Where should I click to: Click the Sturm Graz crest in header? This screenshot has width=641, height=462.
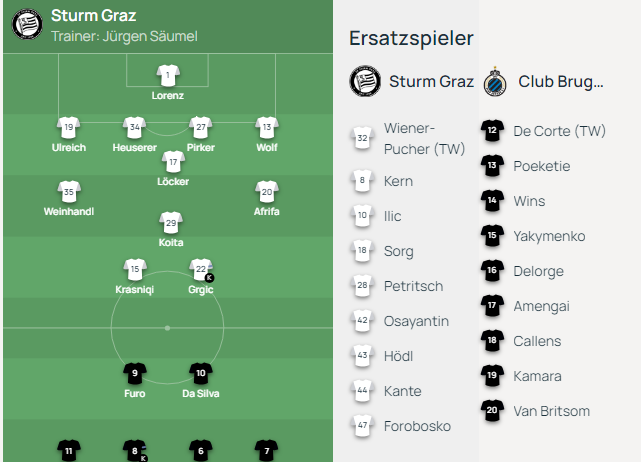pos(27,24)
